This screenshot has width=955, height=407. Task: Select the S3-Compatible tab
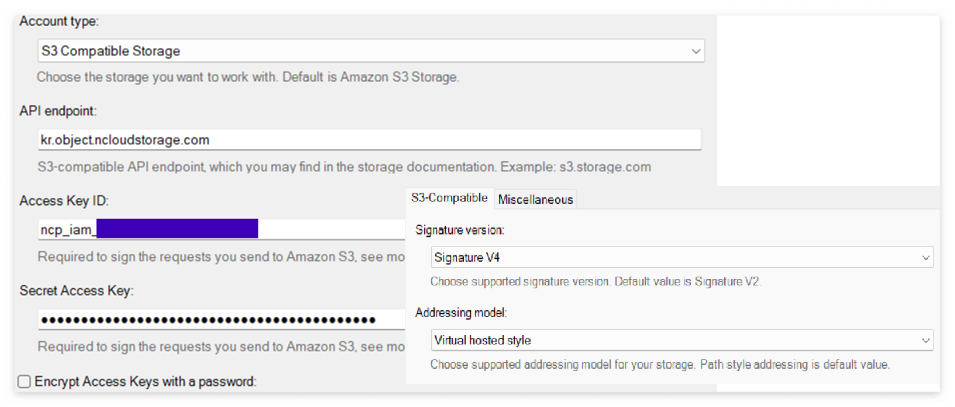(x=449, y=199)
